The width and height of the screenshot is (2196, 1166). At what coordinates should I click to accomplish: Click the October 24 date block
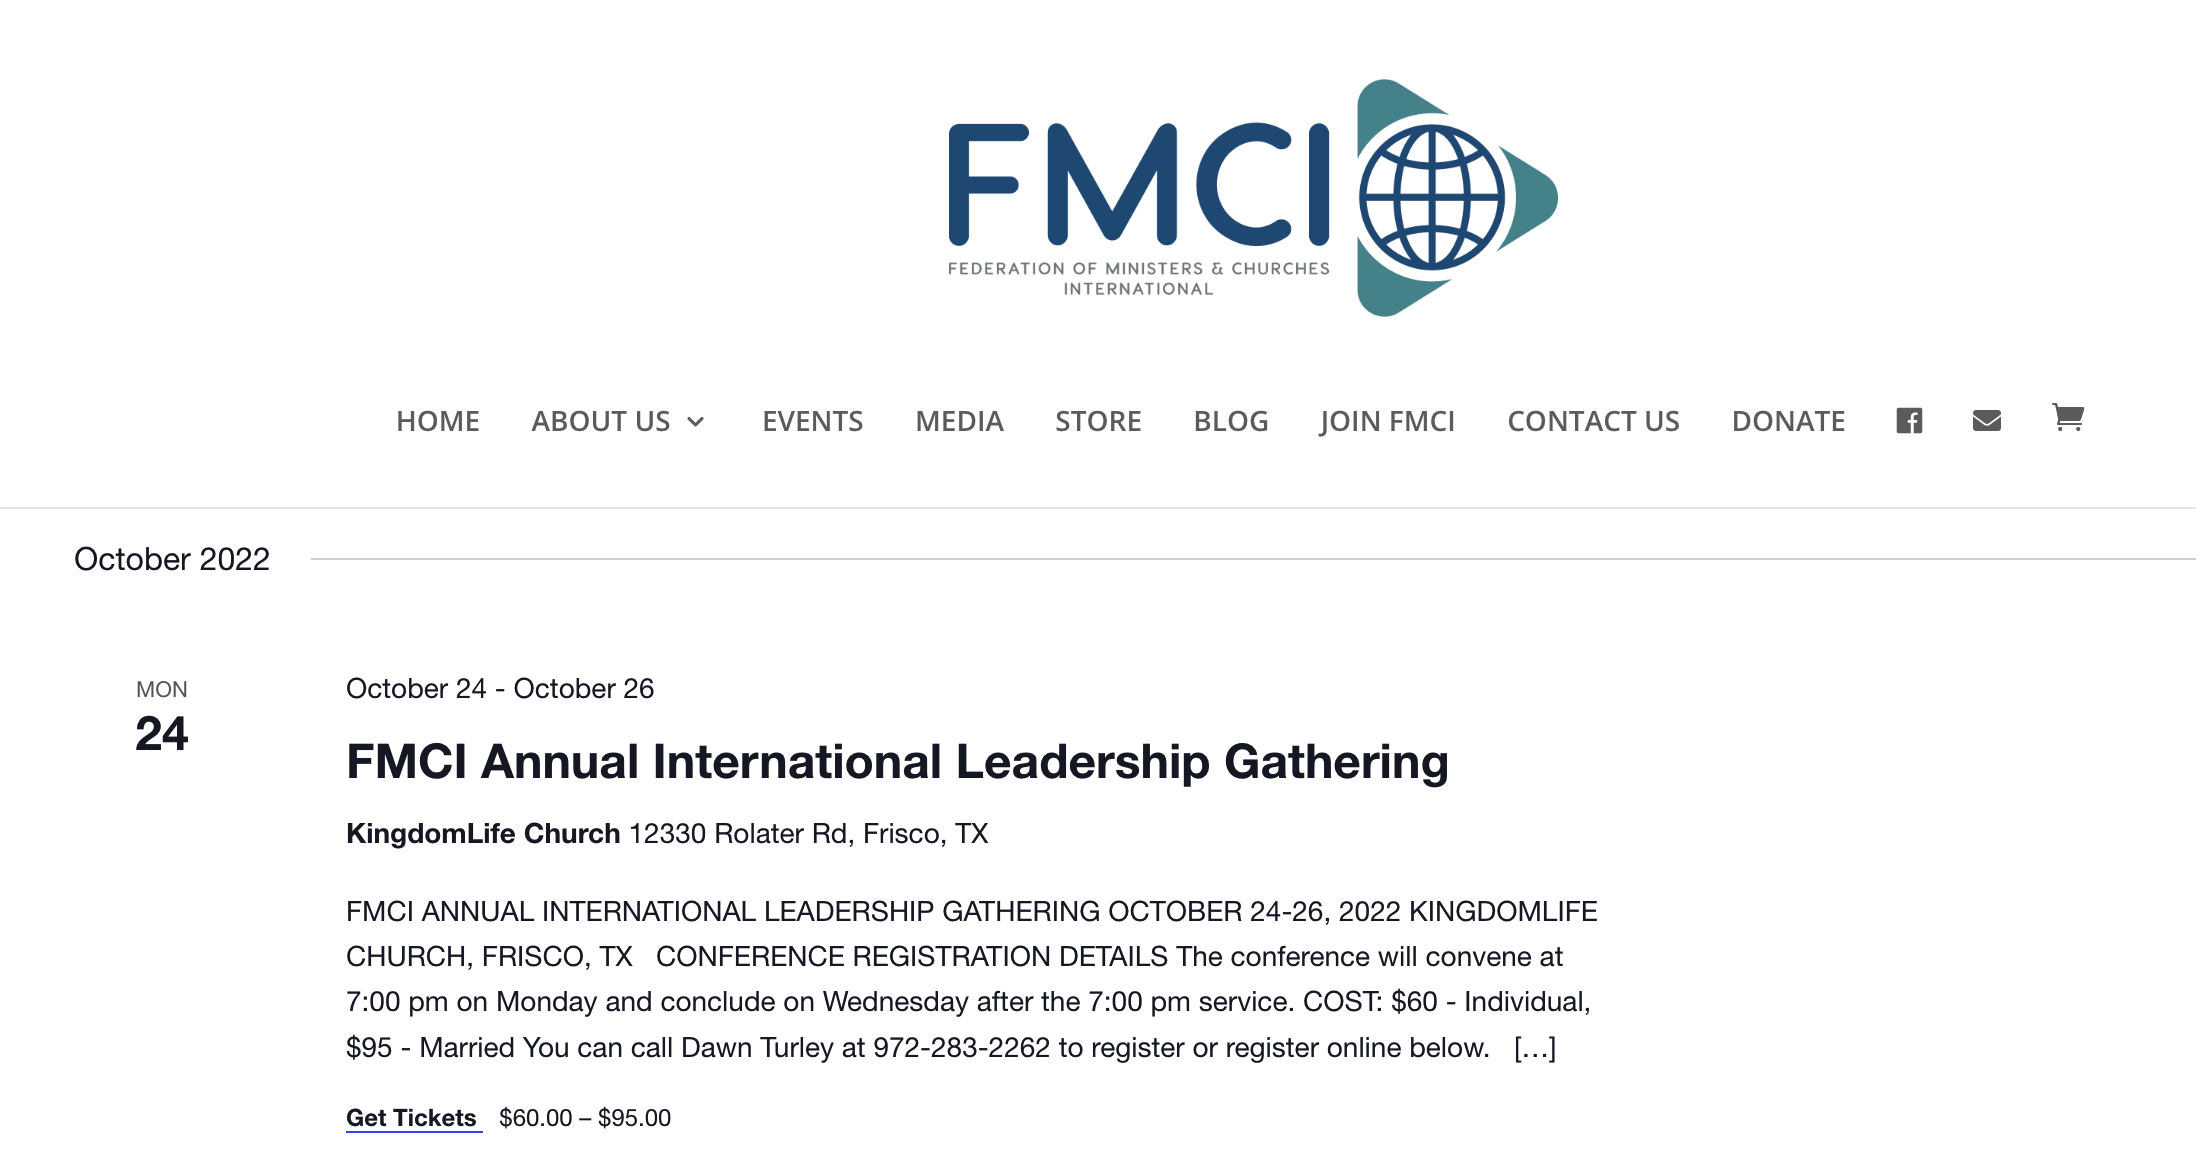pyautogui.click(x=162, y=712)
